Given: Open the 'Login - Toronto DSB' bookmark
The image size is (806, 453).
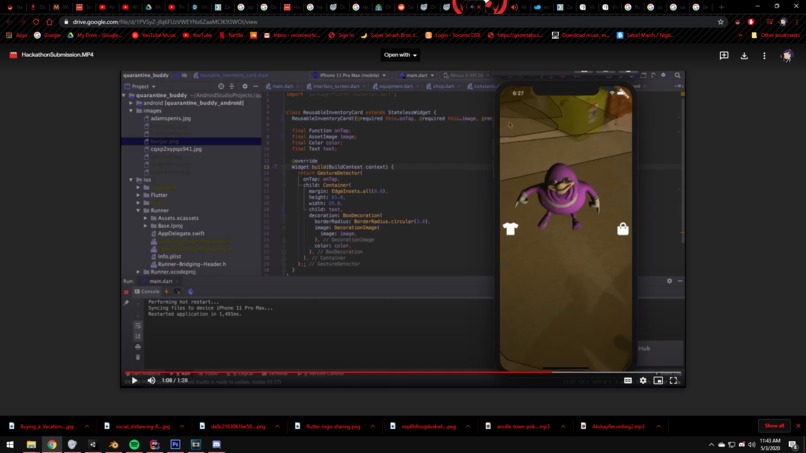Looking at the screenshot, I should click(x=452, y=35).
